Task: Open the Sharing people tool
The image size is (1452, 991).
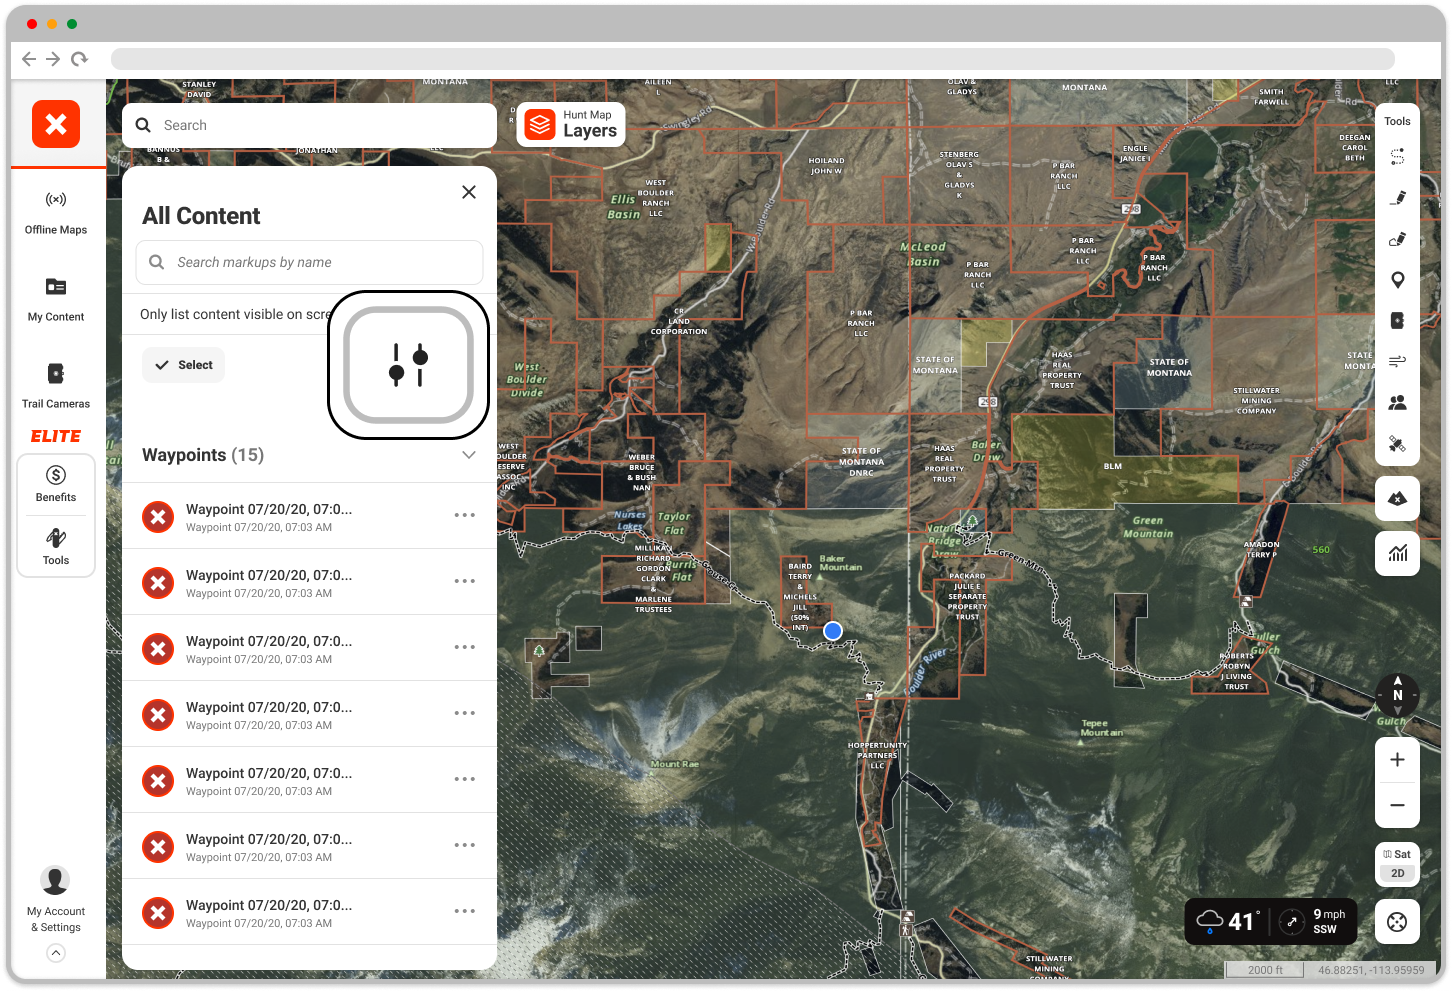Action: coord(1398,402)
